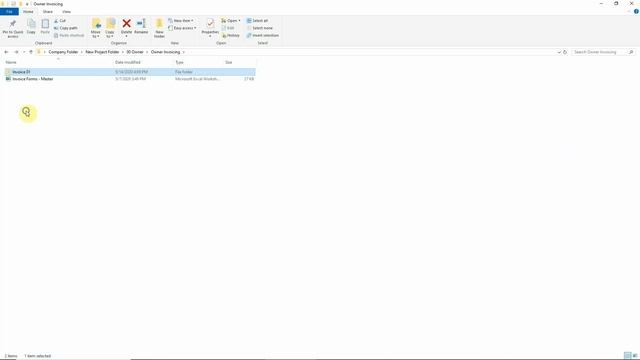Switch to the Home tab

pyautogui.click(x=28, y=12)
